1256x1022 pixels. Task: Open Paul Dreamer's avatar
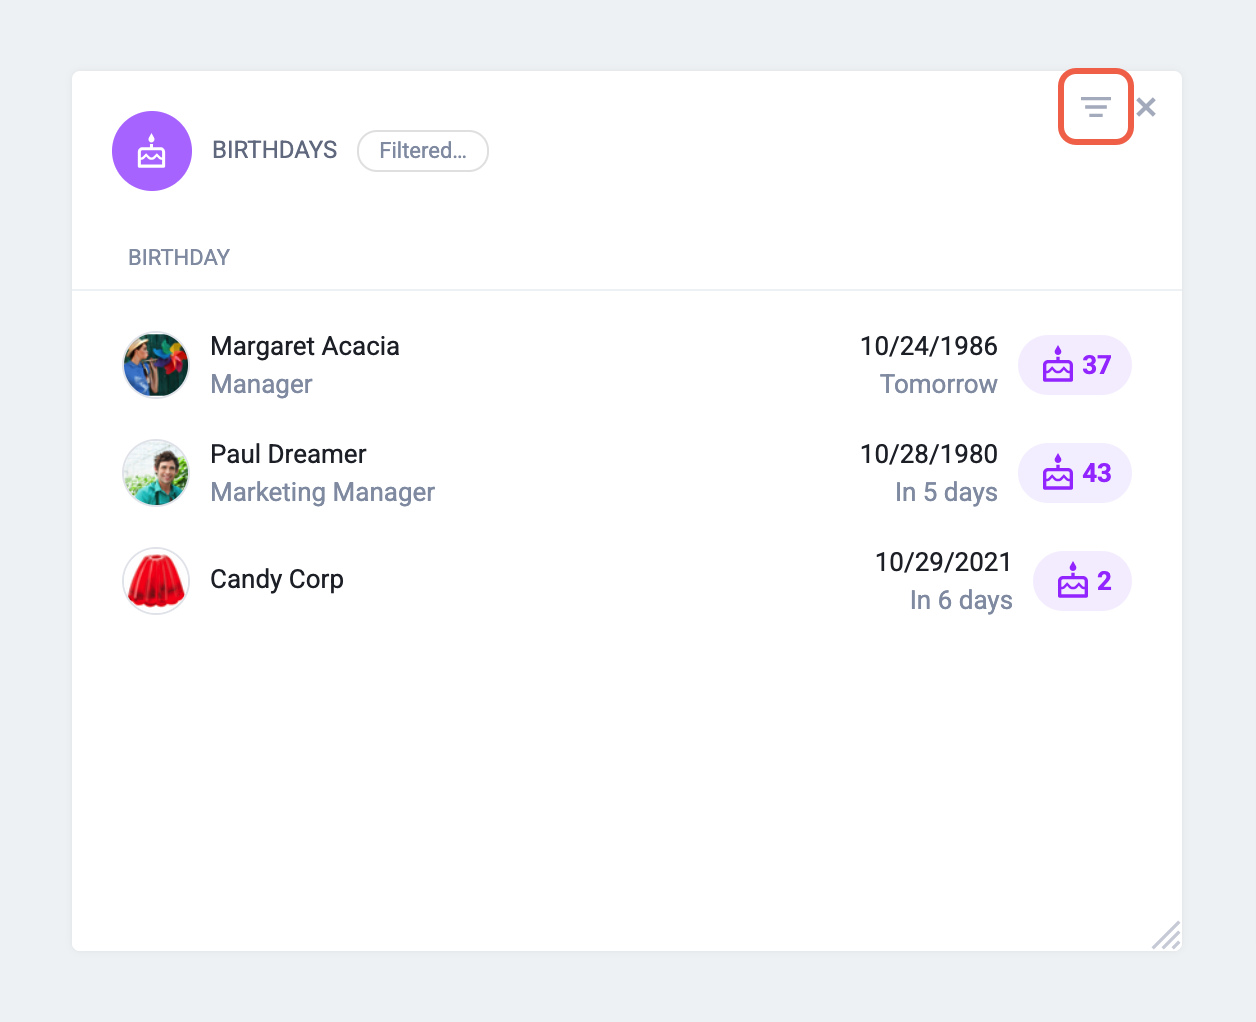156,473
